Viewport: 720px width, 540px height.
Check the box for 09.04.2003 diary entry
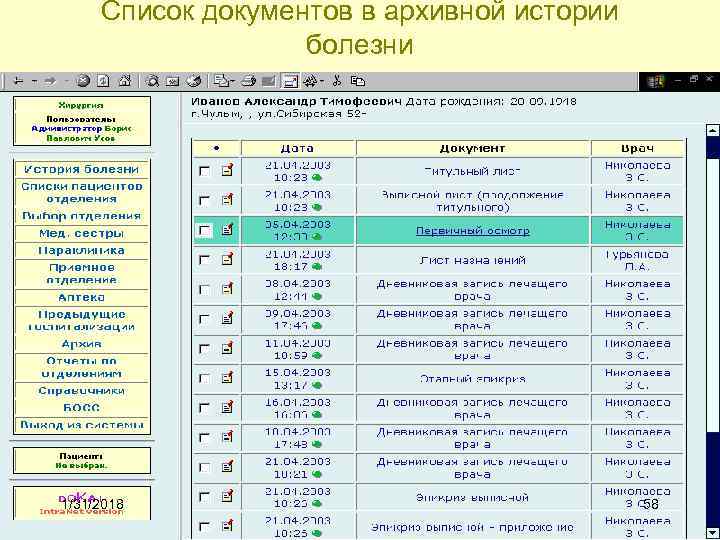click(x=204, y=319)
